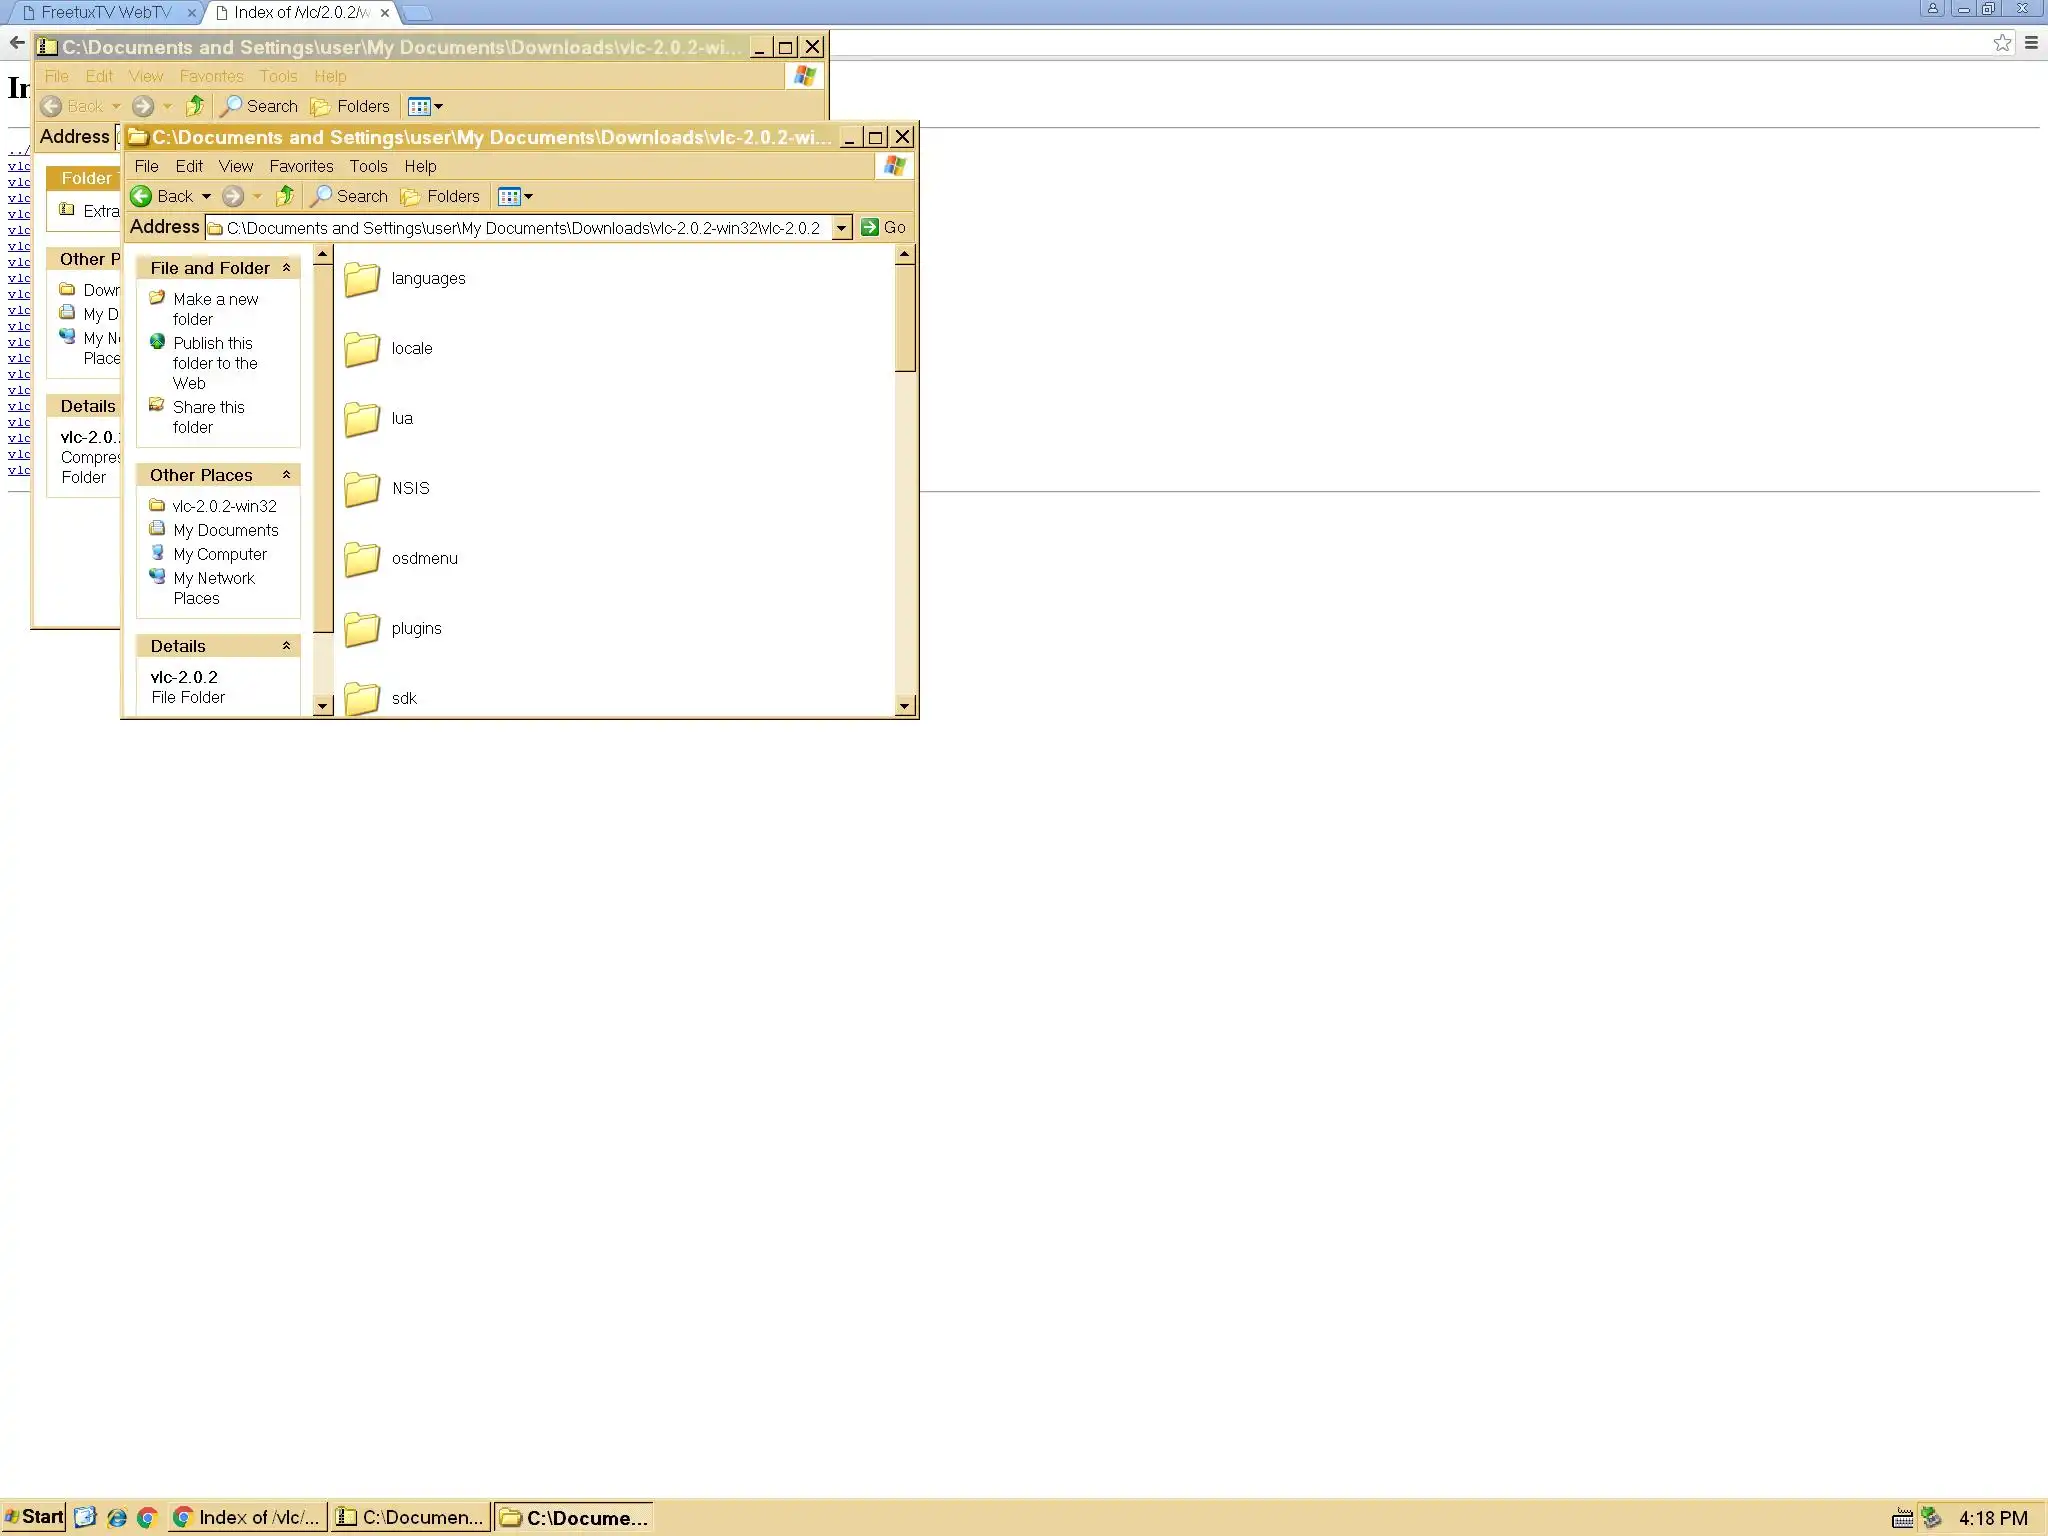This screenshot has height=1536, width=2048.
Task: Click the Chrome icon in quick launch
Action: pos(147,1517)
